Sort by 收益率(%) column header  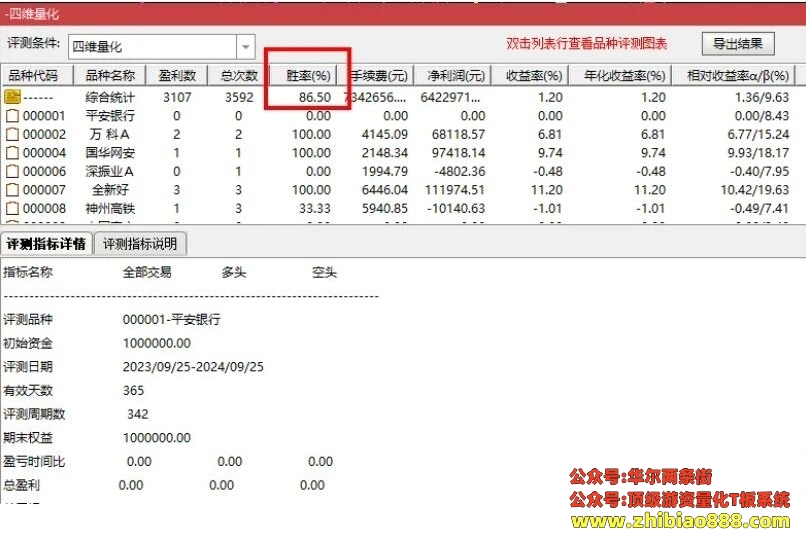pos(530,76)
